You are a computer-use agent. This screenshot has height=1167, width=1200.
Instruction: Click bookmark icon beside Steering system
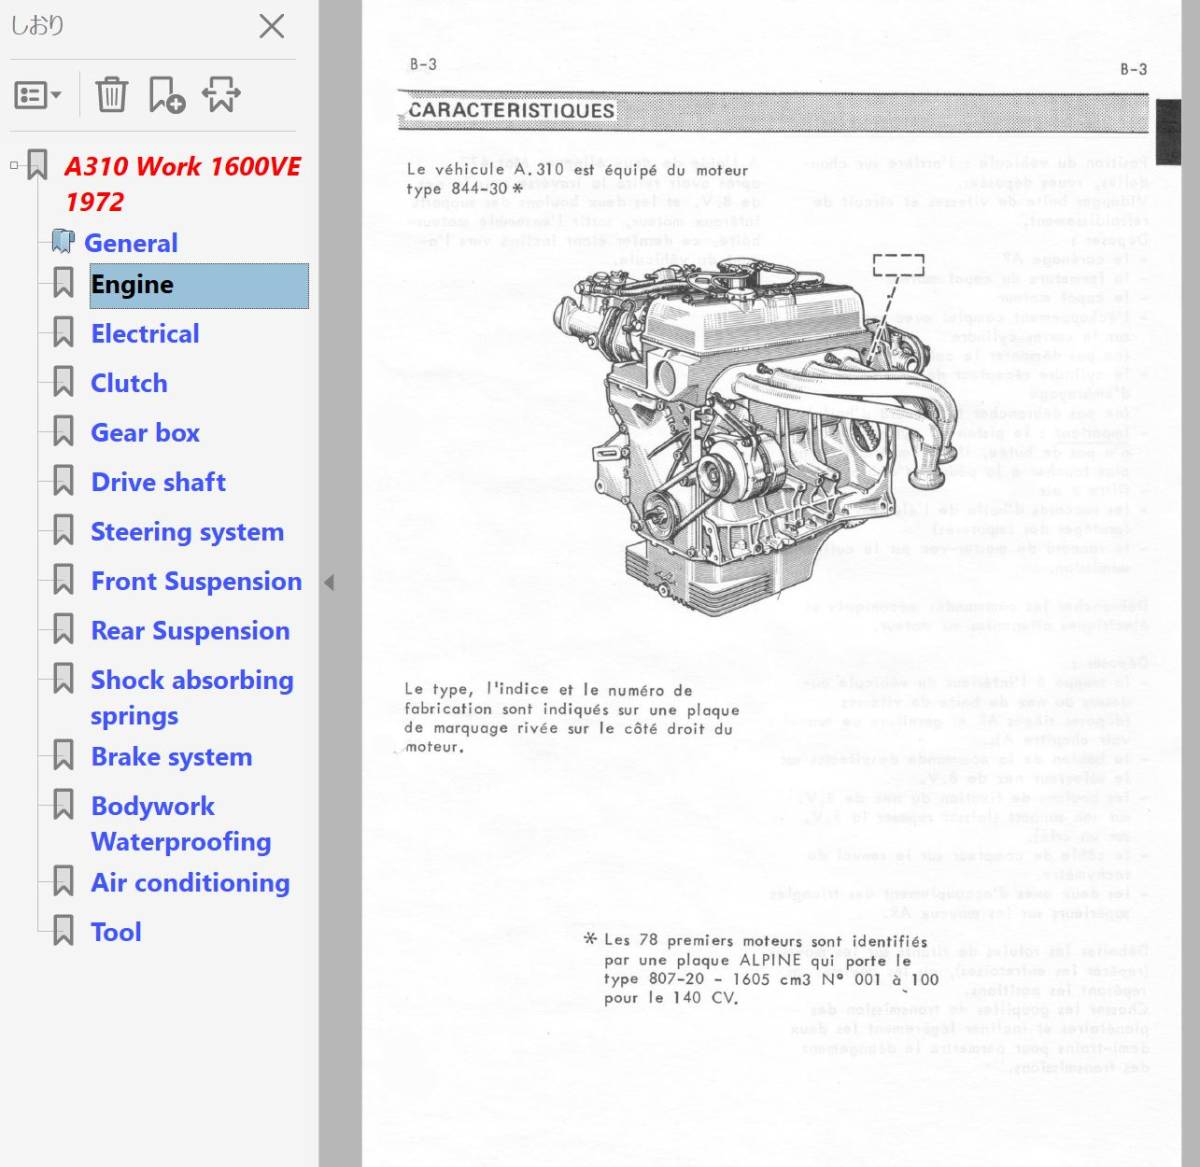(x=63, y=531)
